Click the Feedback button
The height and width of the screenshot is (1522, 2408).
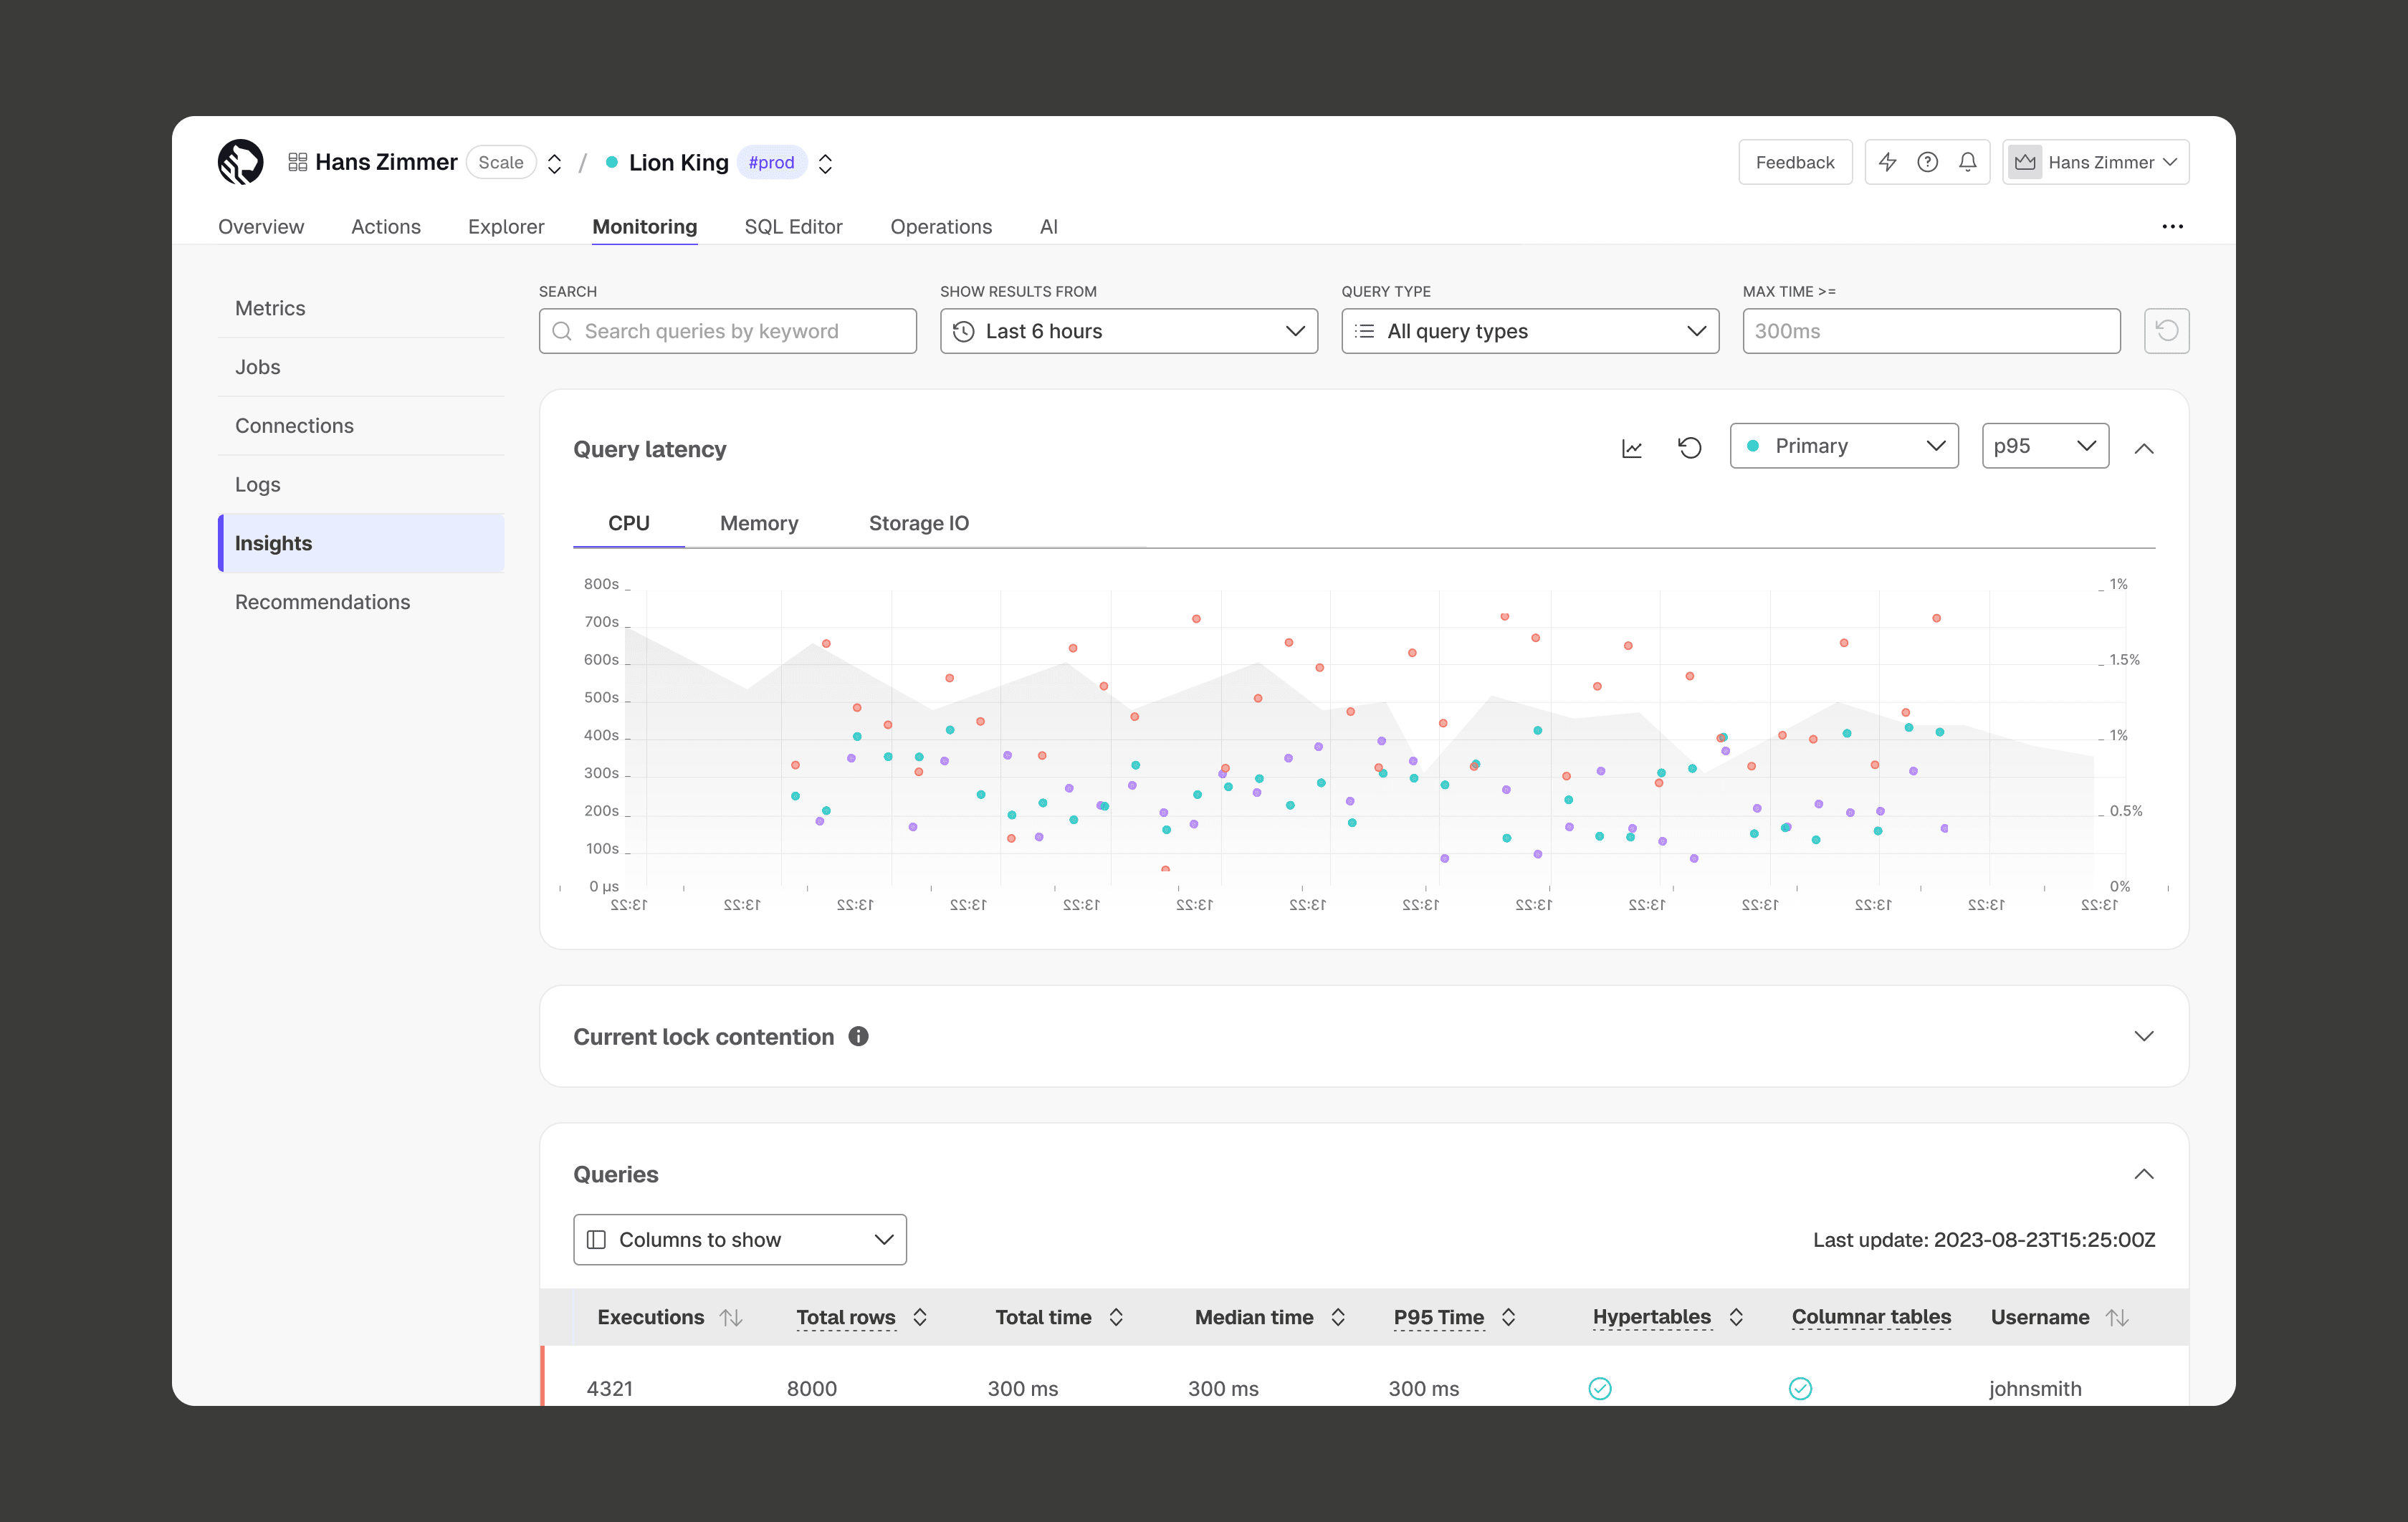1795,162
